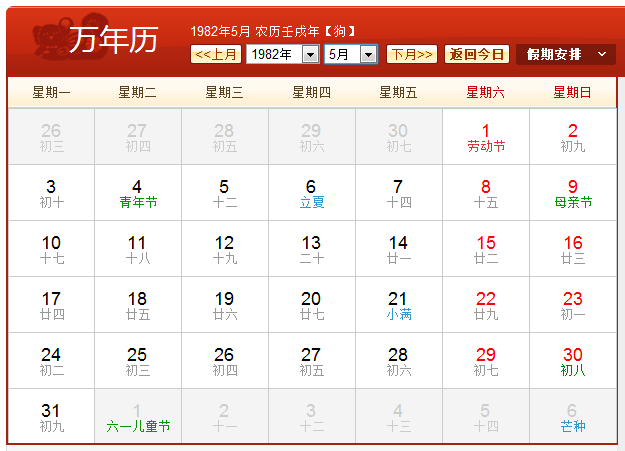The image size is (625, 451).
Task: Select May 5 十二 cell
Action: click(225, 193)
